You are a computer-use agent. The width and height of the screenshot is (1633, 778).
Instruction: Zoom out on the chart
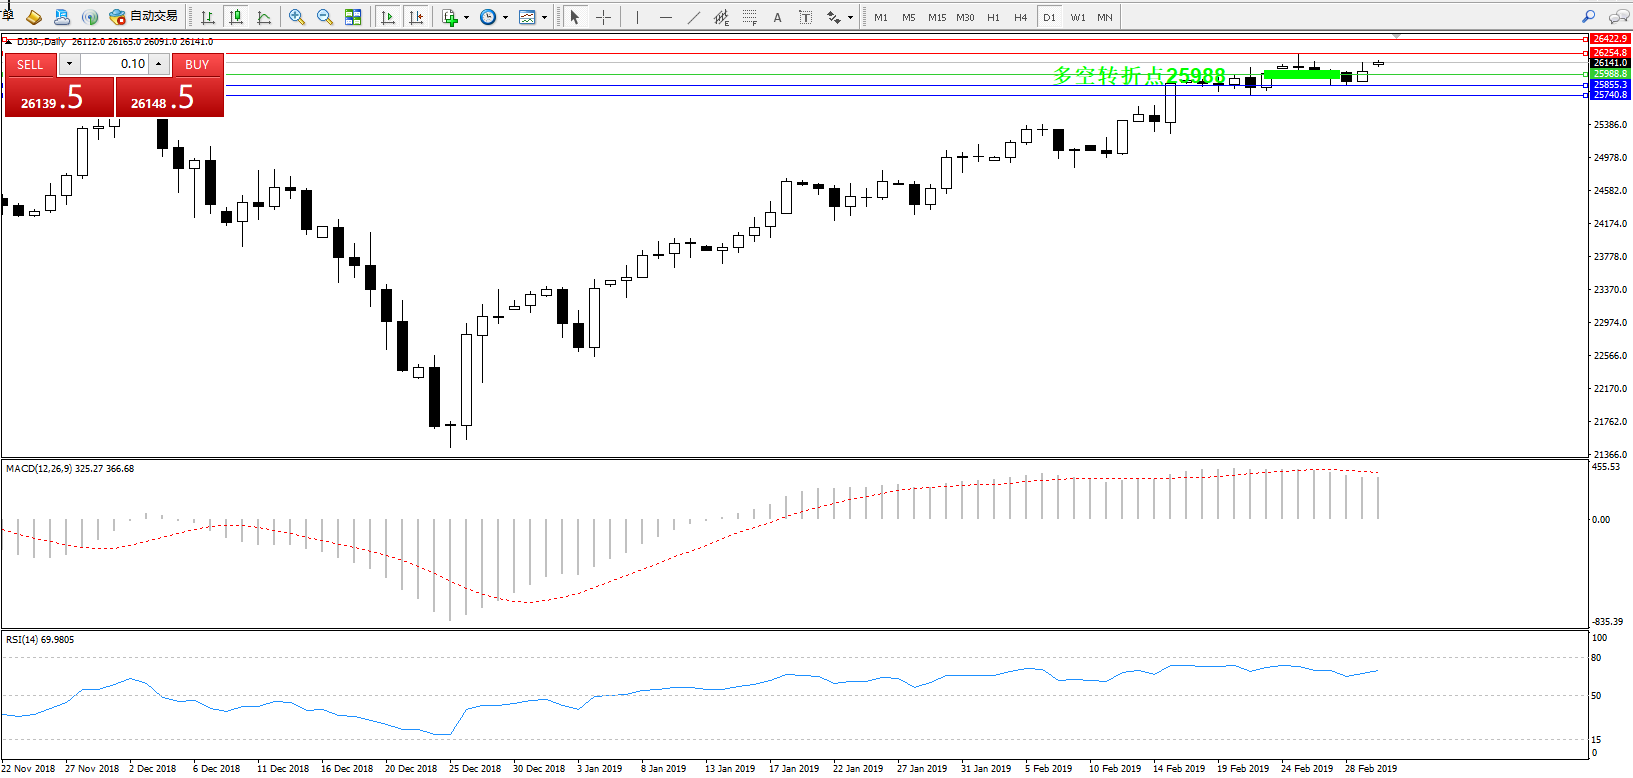[x=325, y=17]
